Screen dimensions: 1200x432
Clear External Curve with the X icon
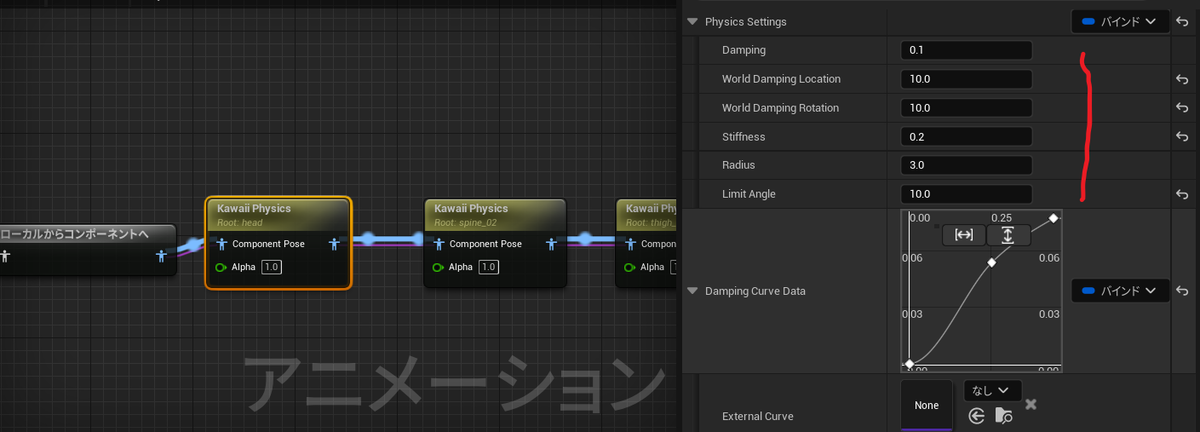[1031, 404]
